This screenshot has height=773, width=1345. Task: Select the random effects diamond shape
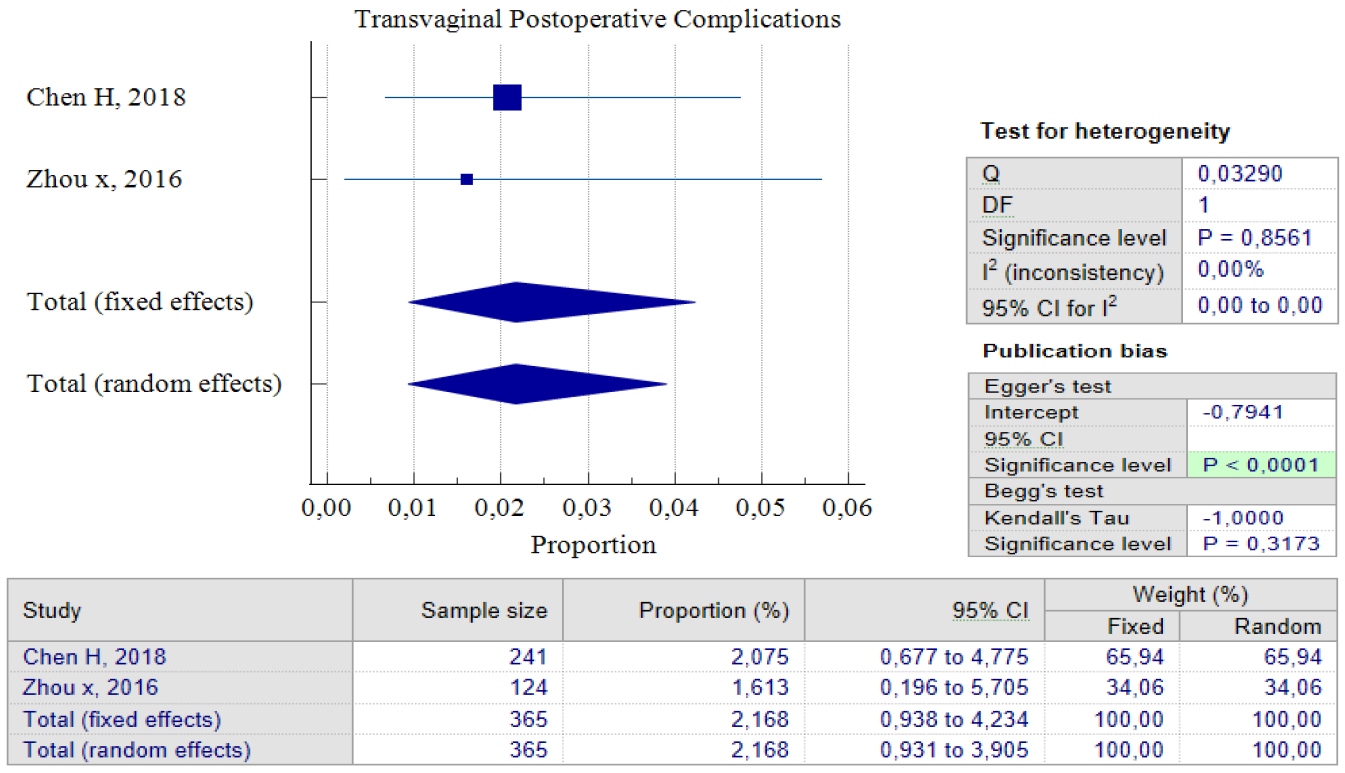click(x=537, y=384)
